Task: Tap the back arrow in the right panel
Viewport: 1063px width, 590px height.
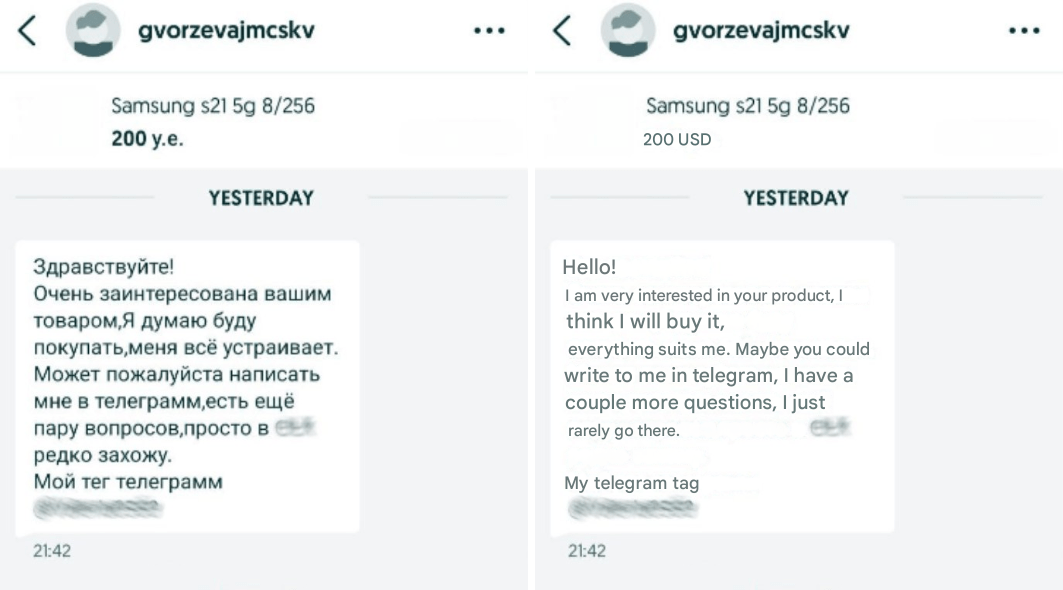Action: (x=561, y=30)
